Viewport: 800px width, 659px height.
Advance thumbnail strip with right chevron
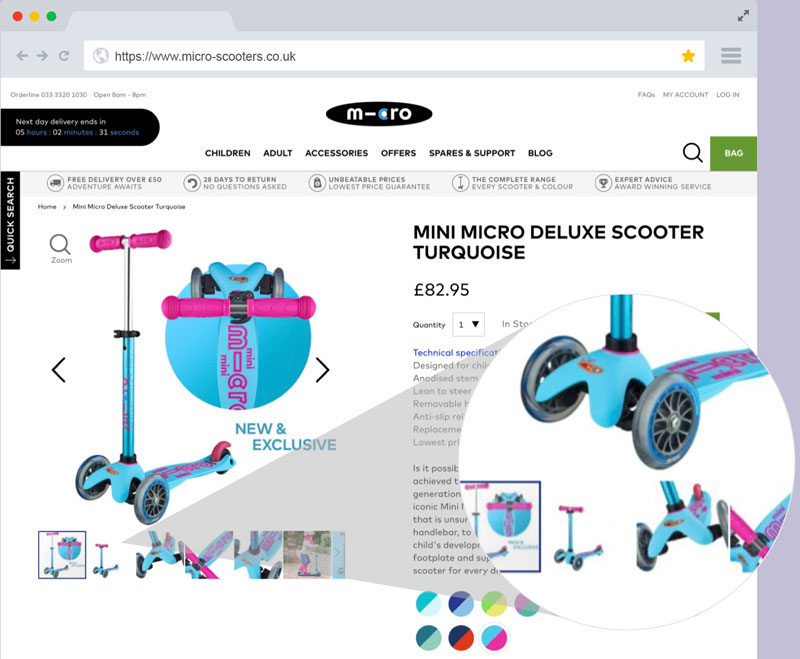pos(339,554)
